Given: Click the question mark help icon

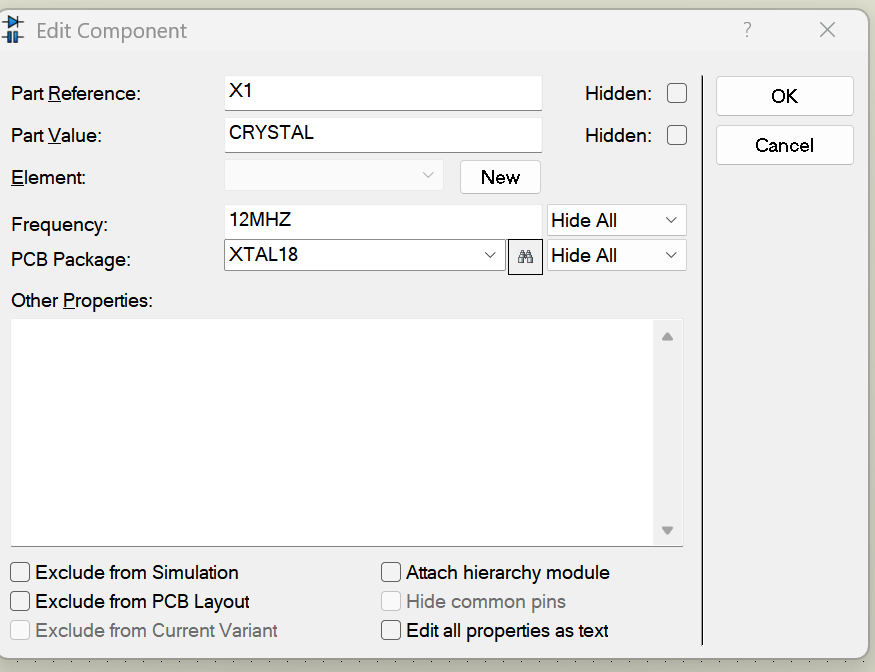Looking at the screenshot, I should click(746, 30).
